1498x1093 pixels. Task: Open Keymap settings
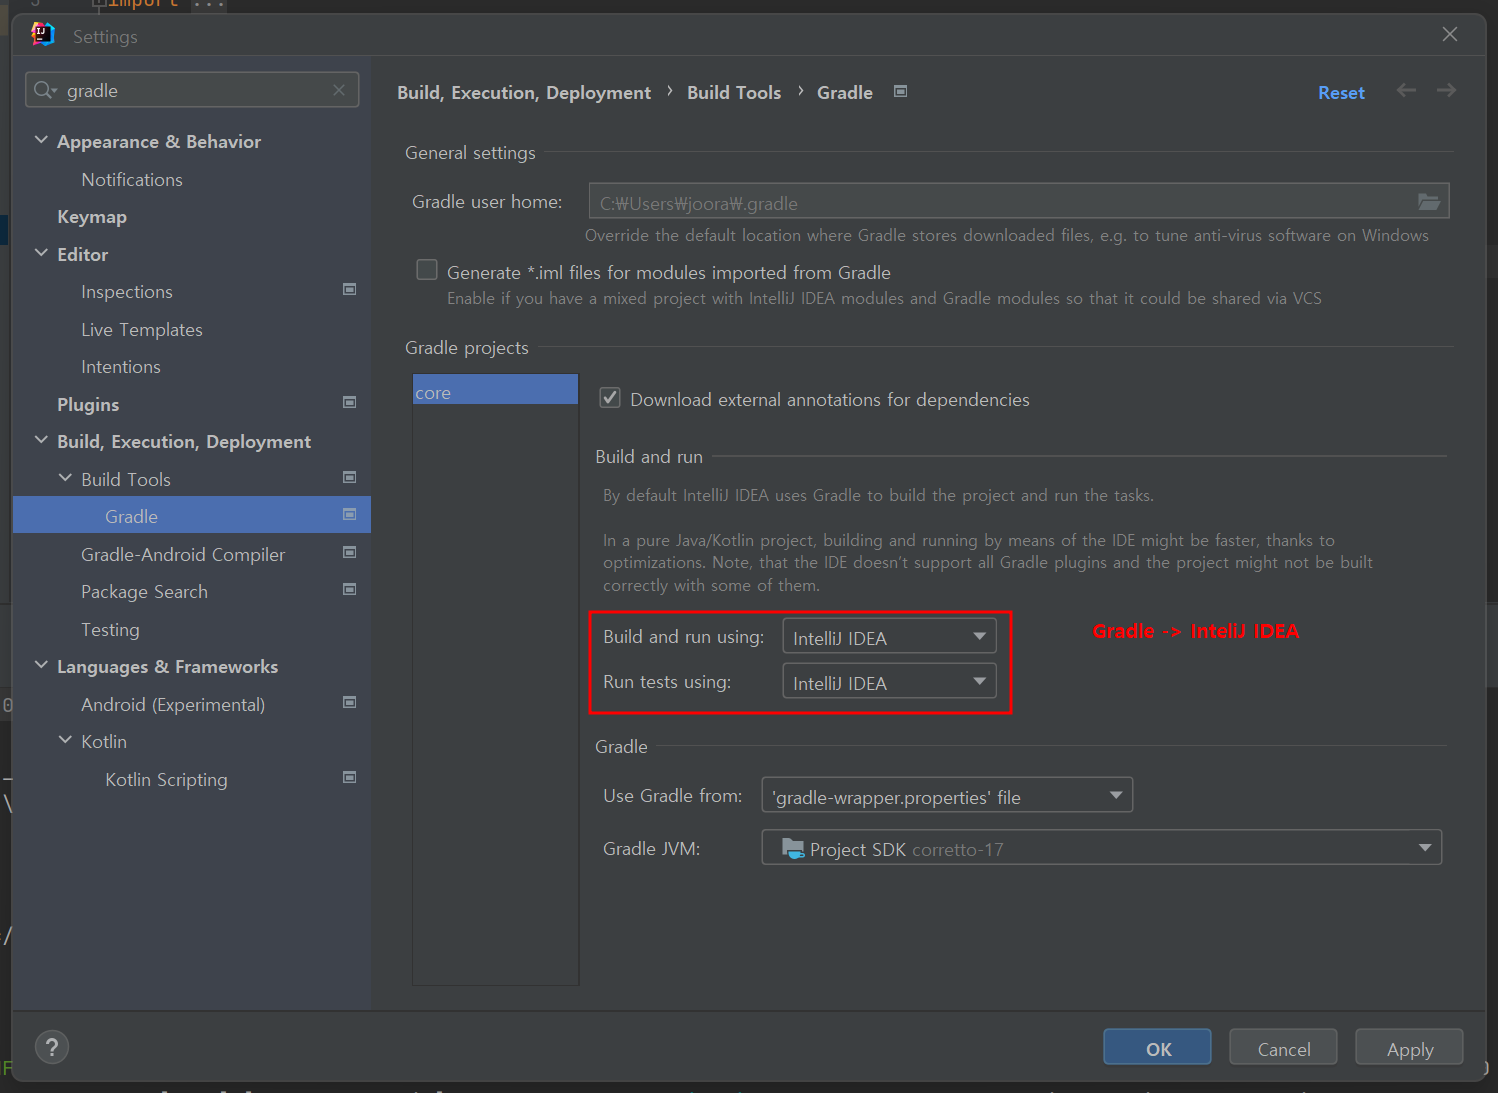click(92, 217)
